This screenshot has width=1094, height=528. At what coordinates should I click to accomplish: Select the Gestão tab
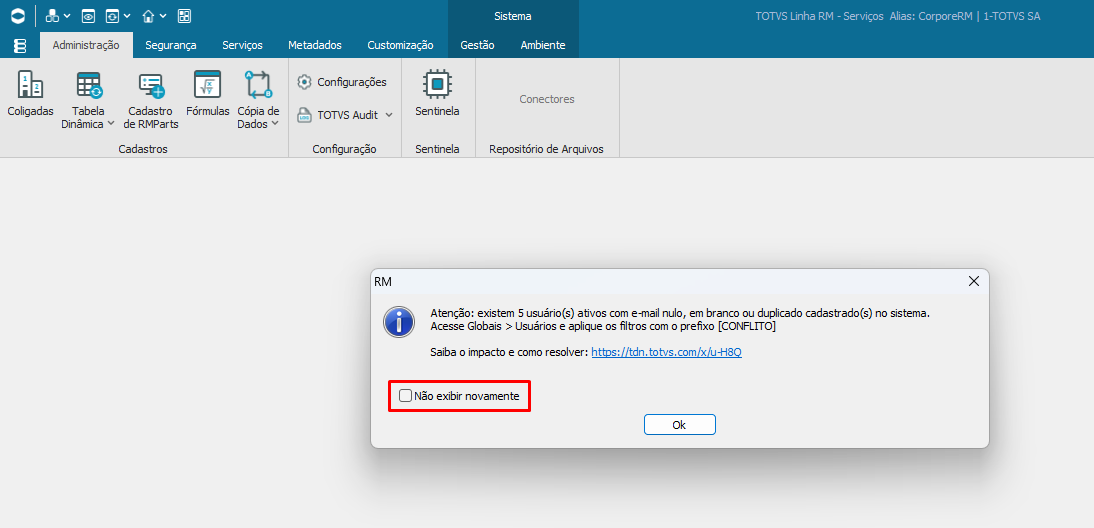[x=477, y=45]
